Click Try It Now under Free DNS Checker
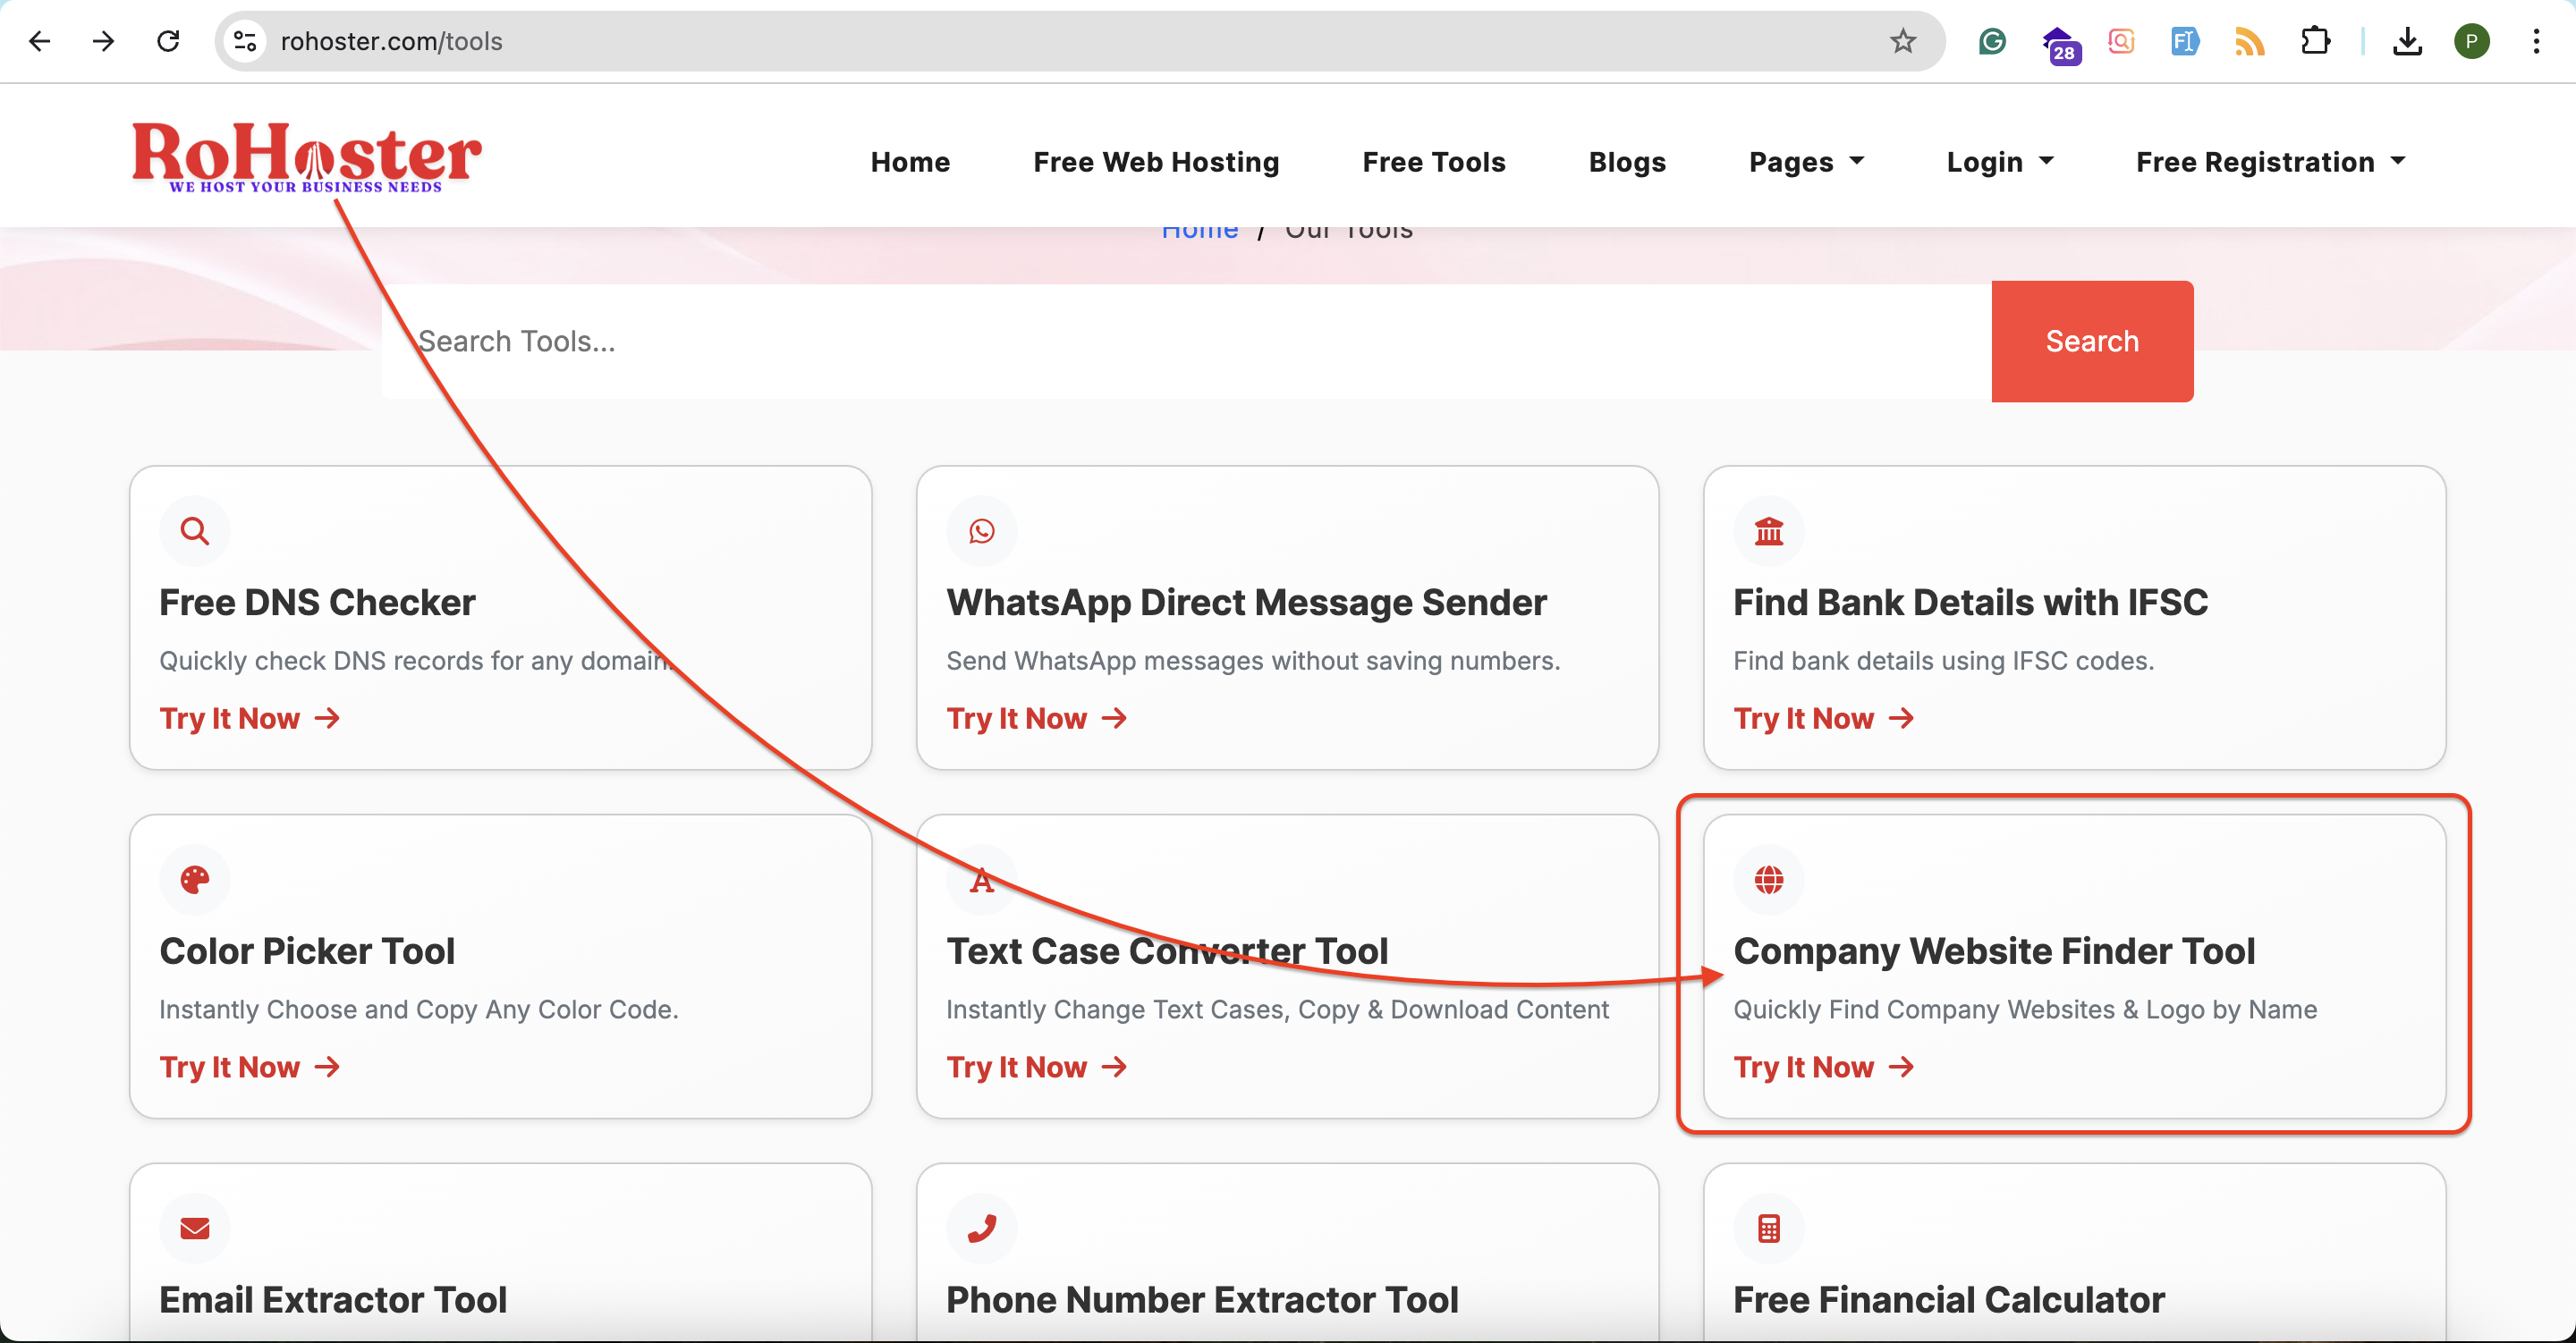This screenshot has height=1343, width=2576. click(250, 718)
